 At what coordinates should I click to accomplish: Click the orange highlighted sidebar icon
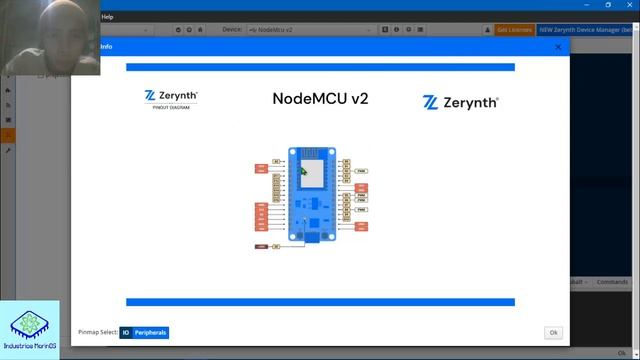(8, 136)
